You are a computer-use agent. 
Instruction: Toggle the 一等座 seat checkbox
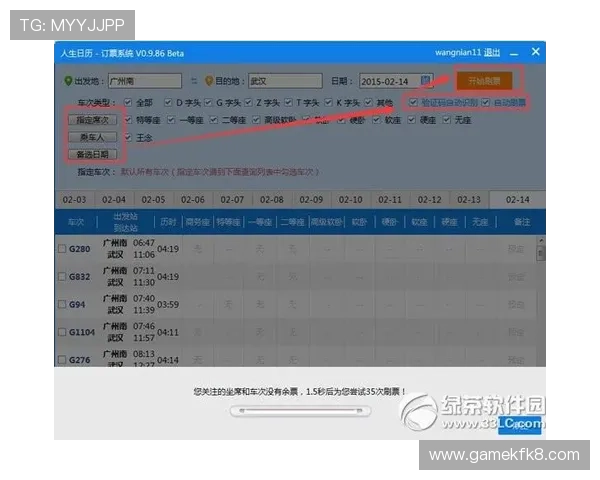(171, 120)
